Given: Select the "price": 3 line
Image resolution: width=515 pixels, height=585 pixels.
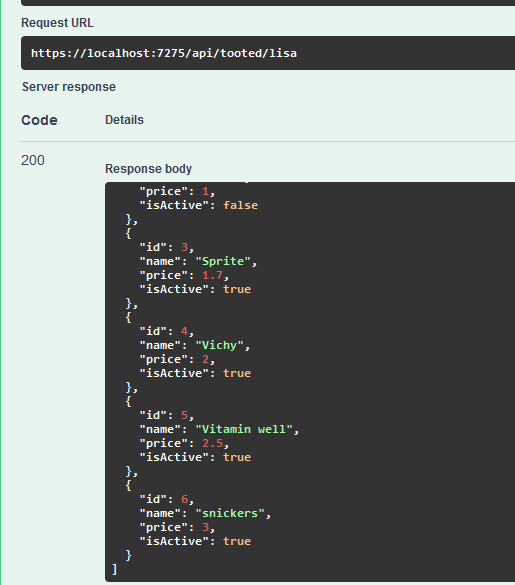Looking at the screenshot, I should 177,527.
